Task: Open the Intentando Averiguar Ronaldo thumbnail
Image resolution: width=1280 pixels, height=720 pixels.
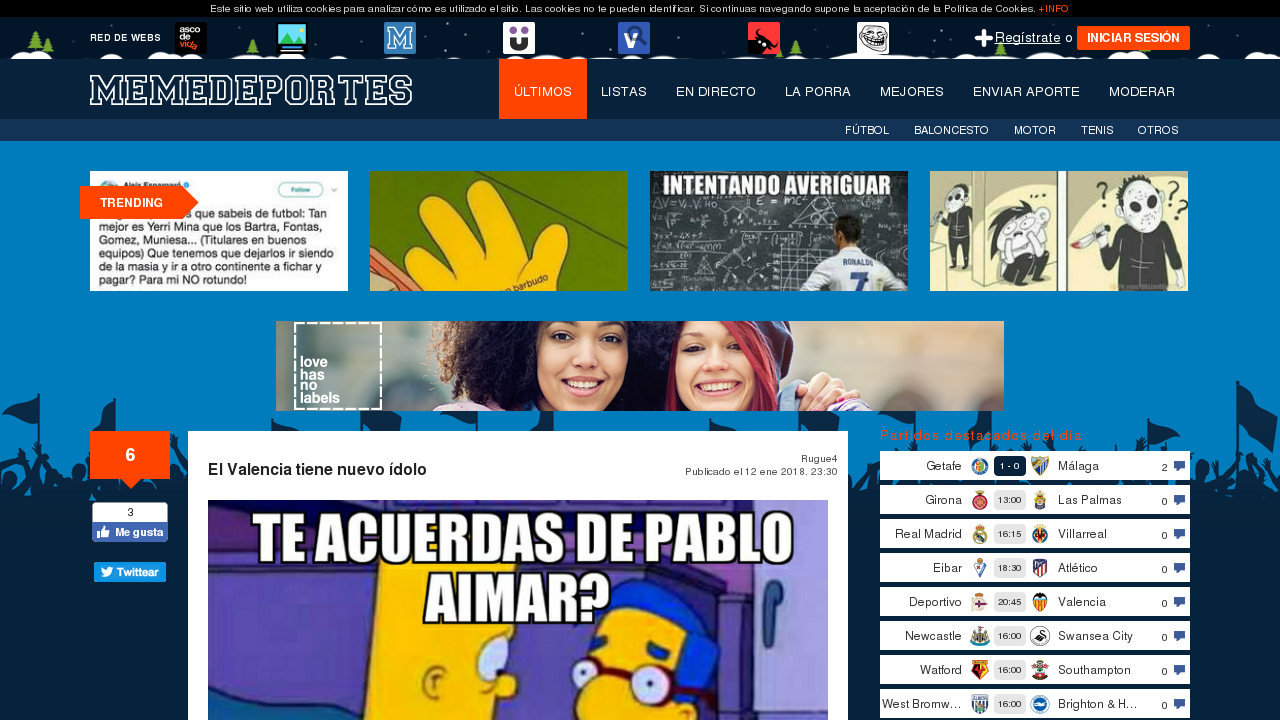Action: coord(779,231)
